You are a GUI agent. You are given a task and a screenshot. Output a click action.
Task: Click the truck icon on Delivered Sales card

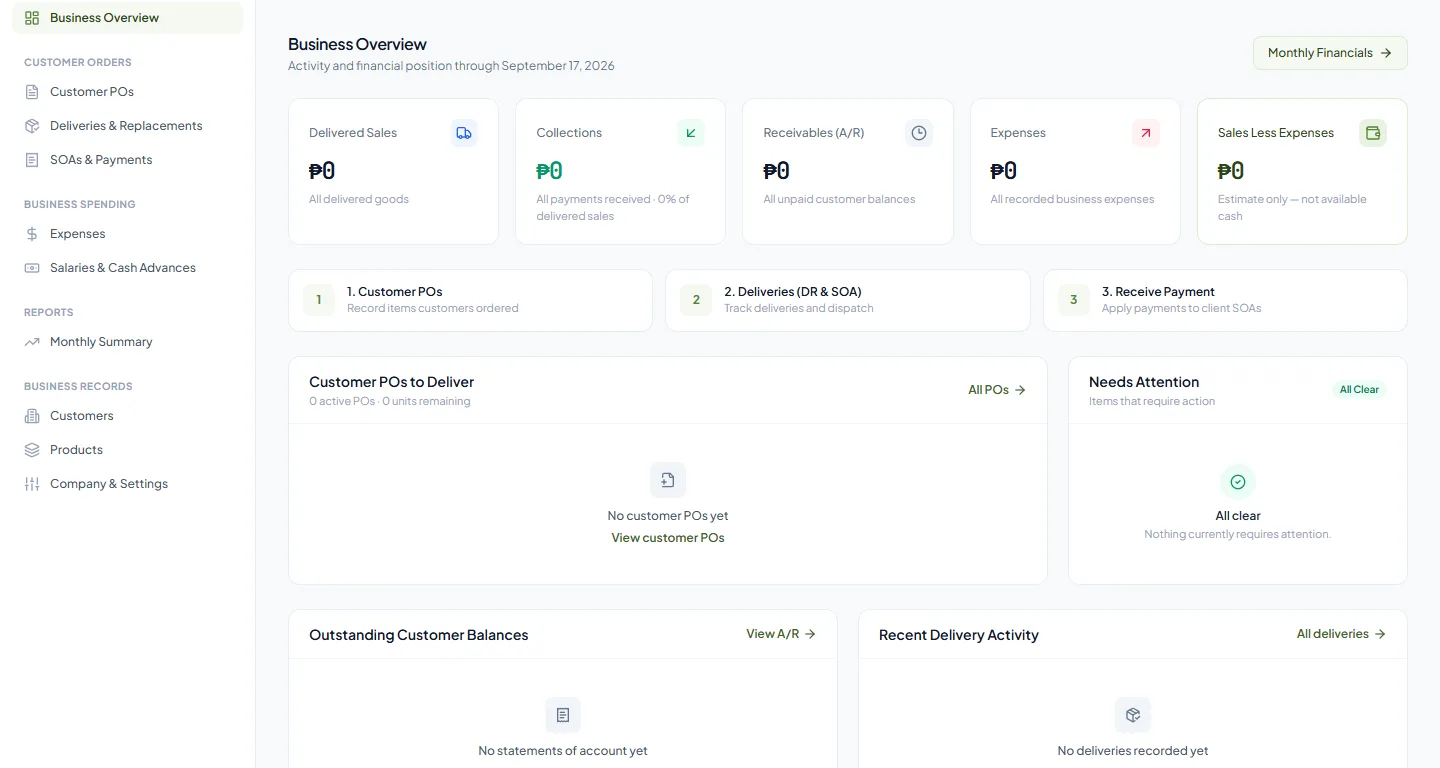pos(464,133)
